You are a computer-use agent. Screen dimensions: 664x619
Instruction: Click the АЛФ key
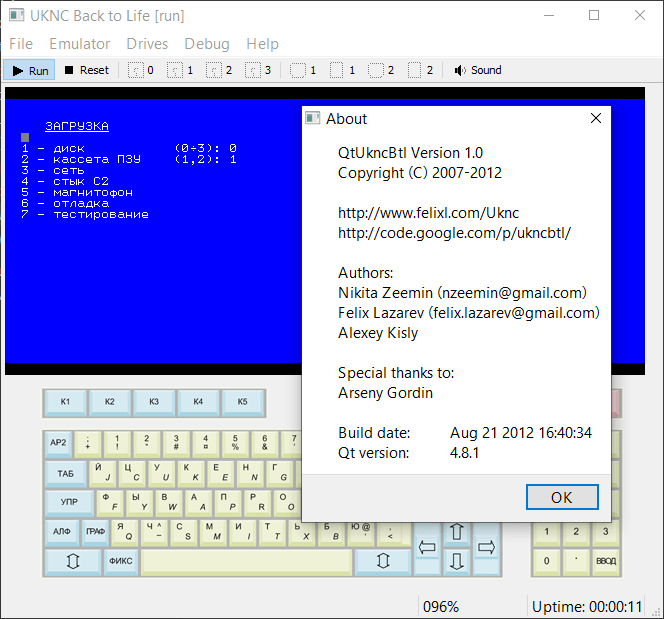62,532
